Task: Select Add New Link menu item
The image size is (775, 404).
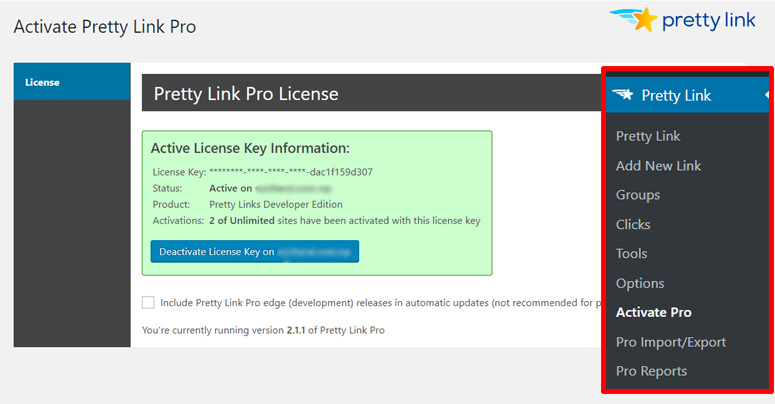Action: [658, 166]
